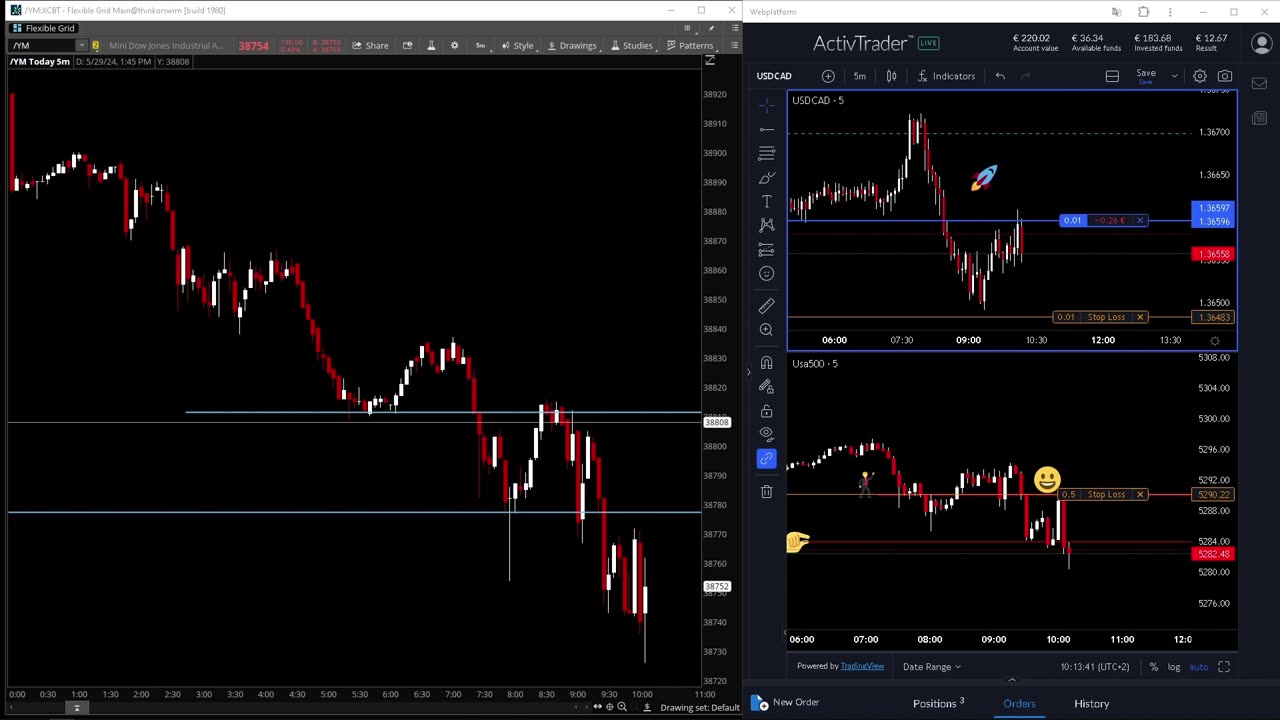Enter fullscreen chart mode
This screenshot has height=720, width=1280.
[x=1224, y=667]
